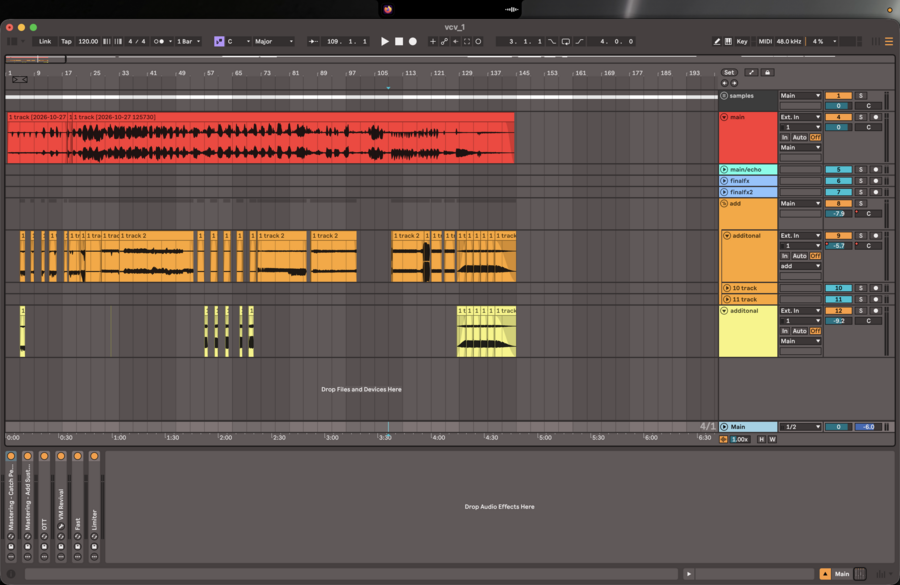Turn on Fast device activator

77,456
